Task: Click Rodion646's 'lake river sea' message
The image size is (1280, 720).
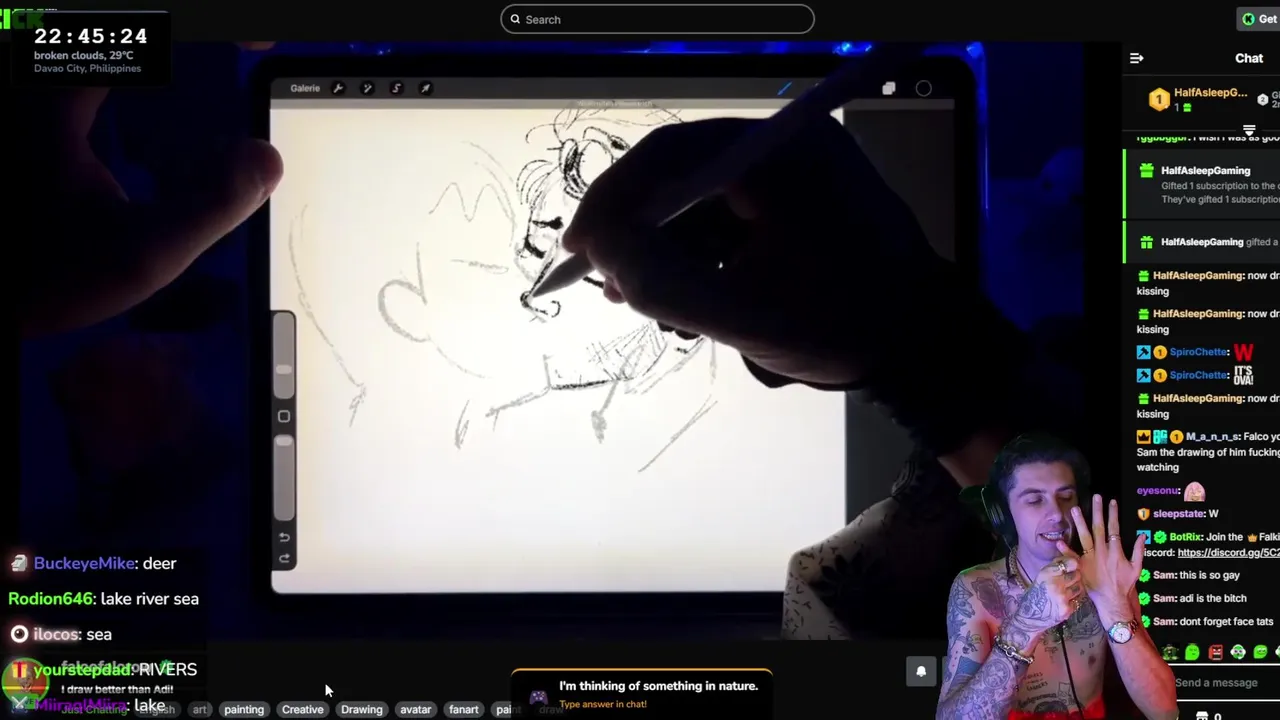Action: click(x=103, y=599)
